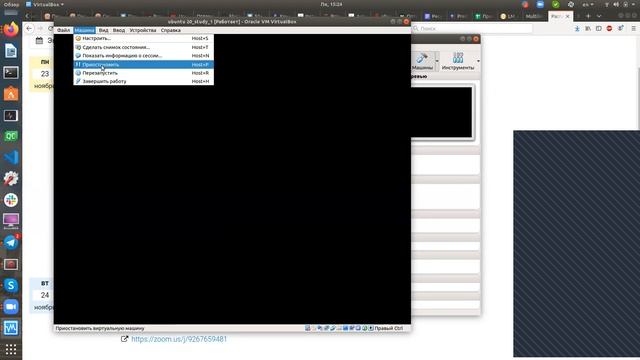Open the Ввод menu
The height and width of the screenshot is (360, 640).
click(x=119, y=30)
